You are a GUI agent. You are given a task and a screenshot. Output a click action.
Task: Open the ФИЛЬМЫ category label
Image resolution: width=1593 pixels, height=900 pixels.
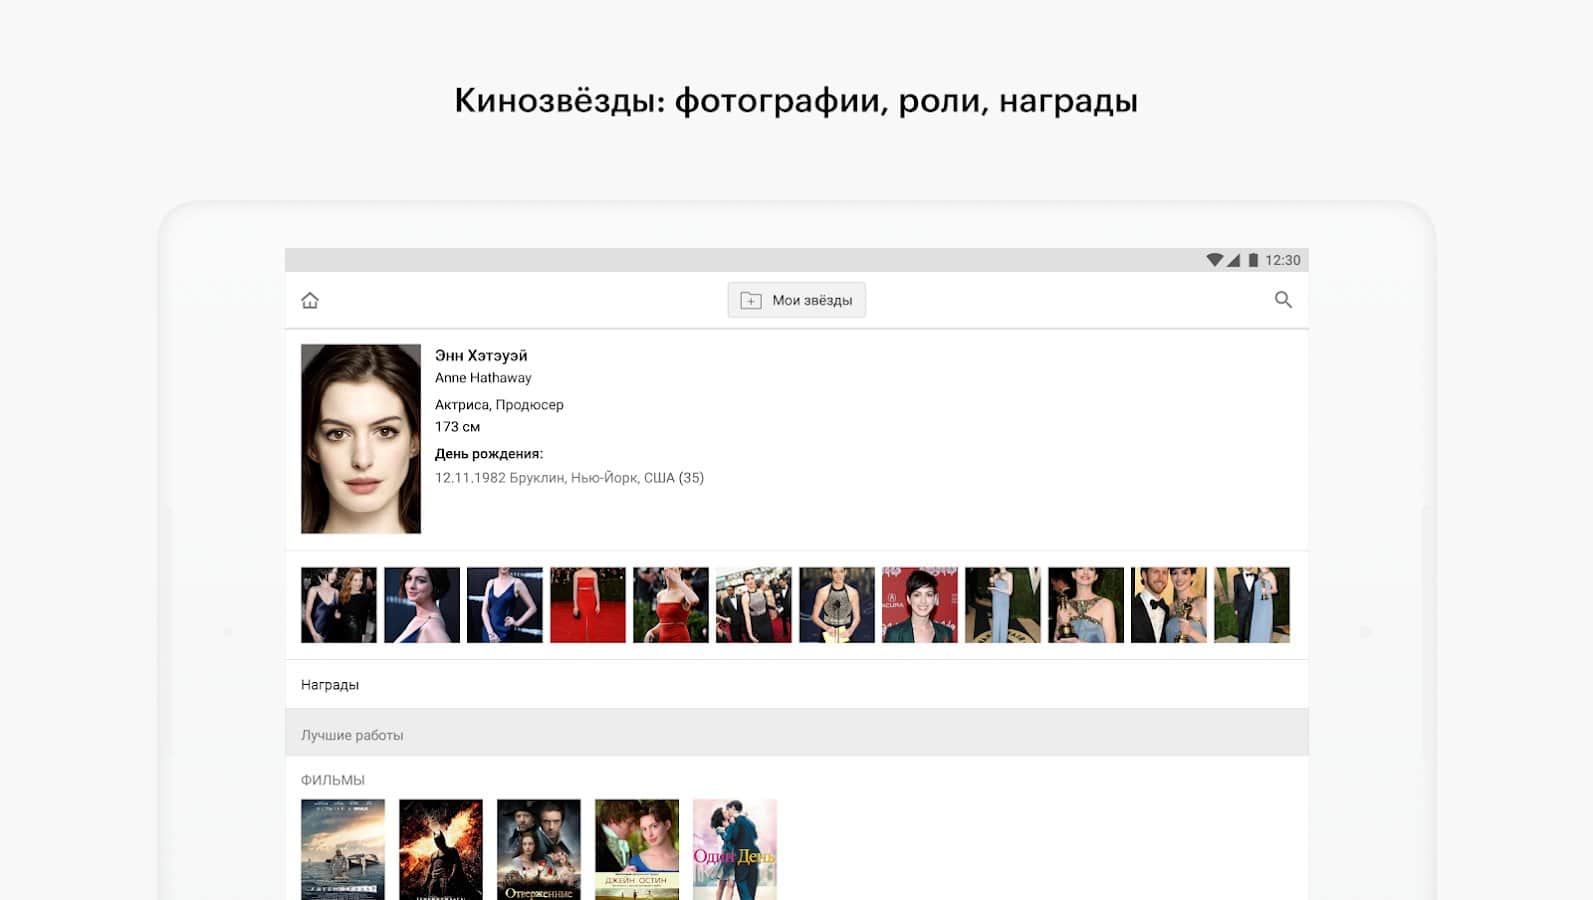click(333, 780)
